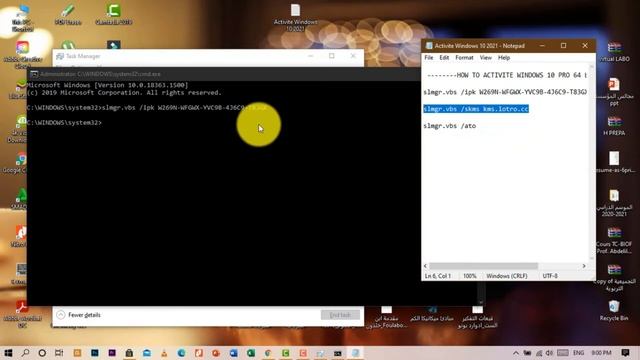640x360 pixels.
Task: Switch input language via ENG indicator
Action: click(x=578, y=353)
